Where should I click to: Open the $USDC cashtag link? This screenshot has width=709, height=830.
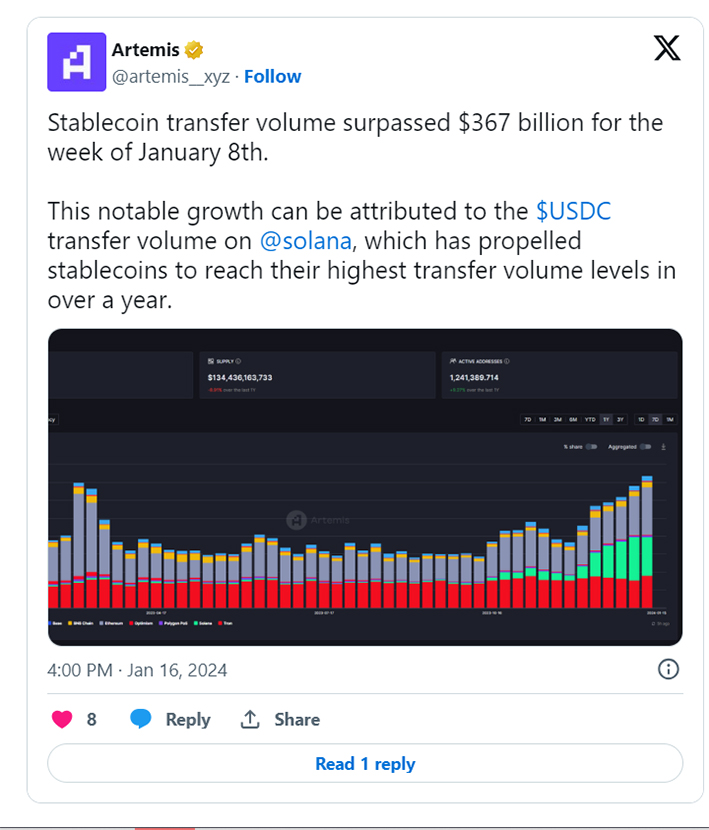coord(573,211)
